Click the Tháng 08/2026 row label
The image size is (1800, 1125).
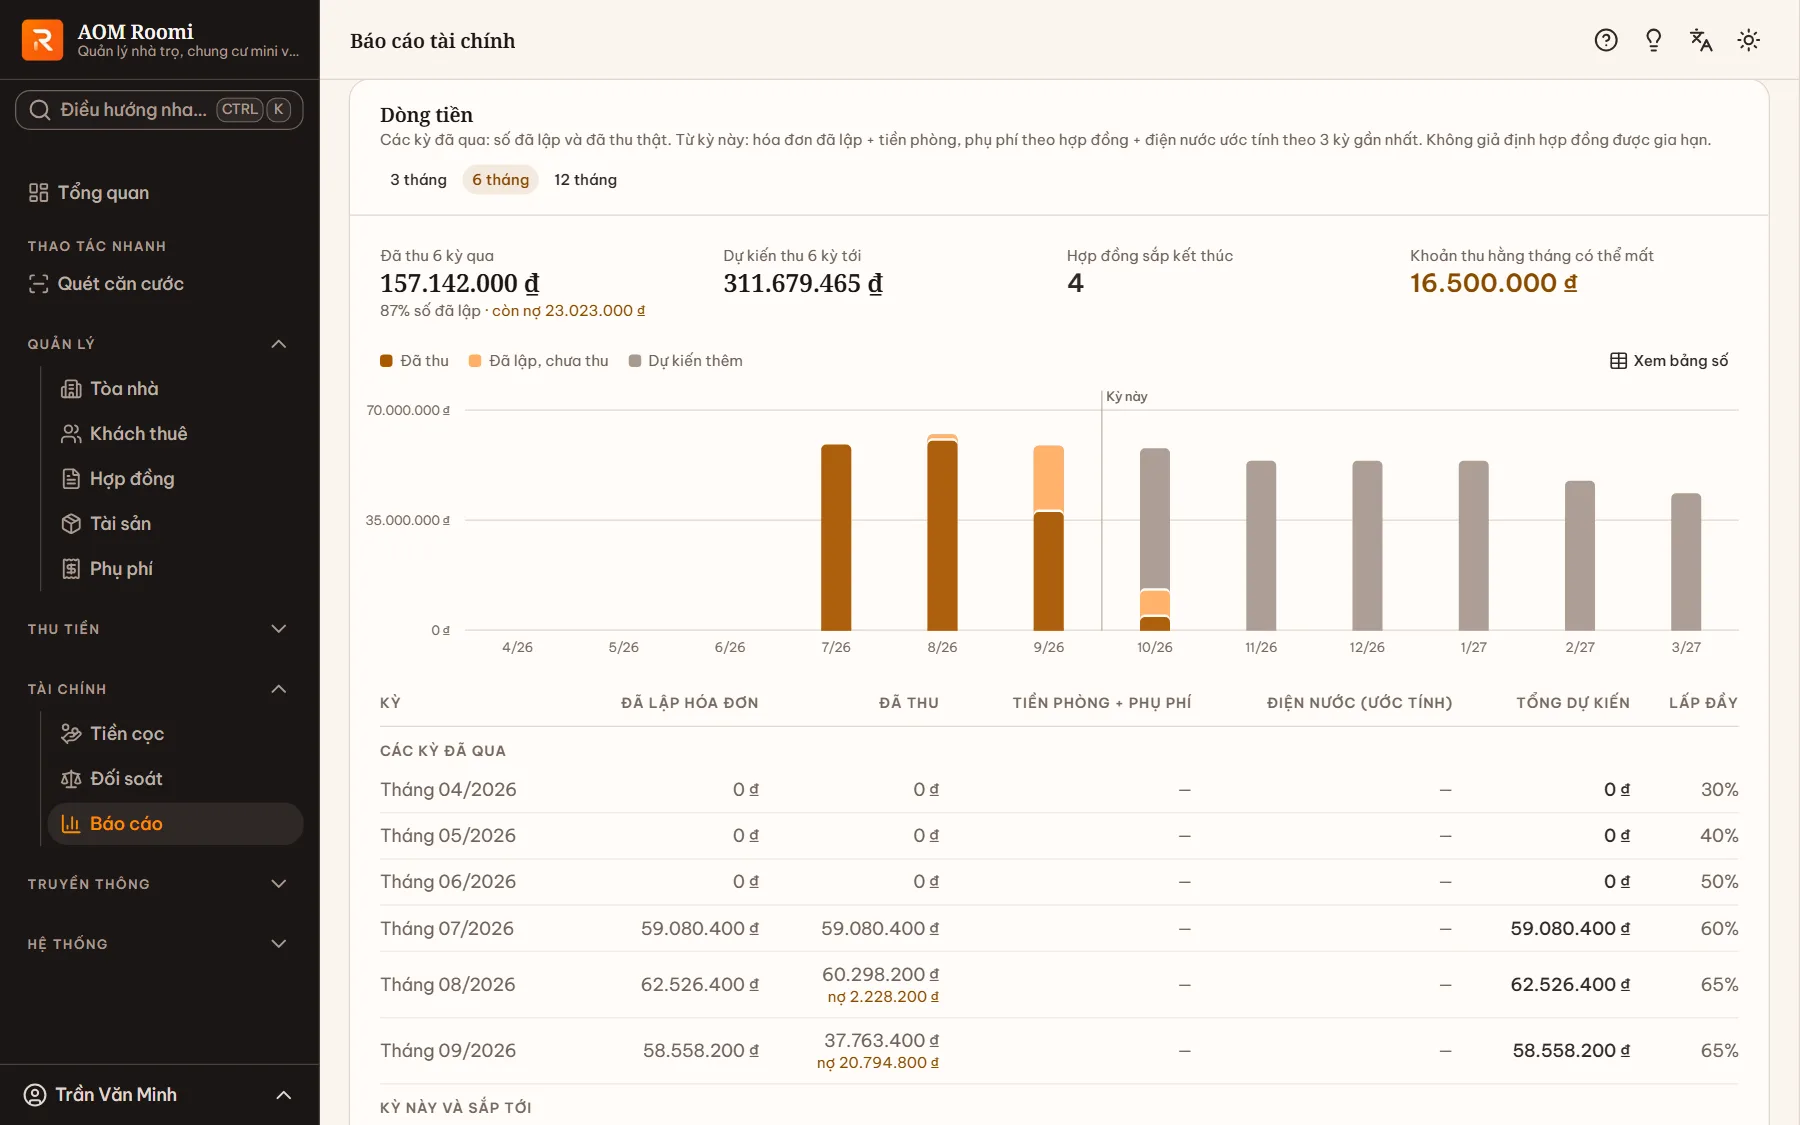[x=448, y=985]
